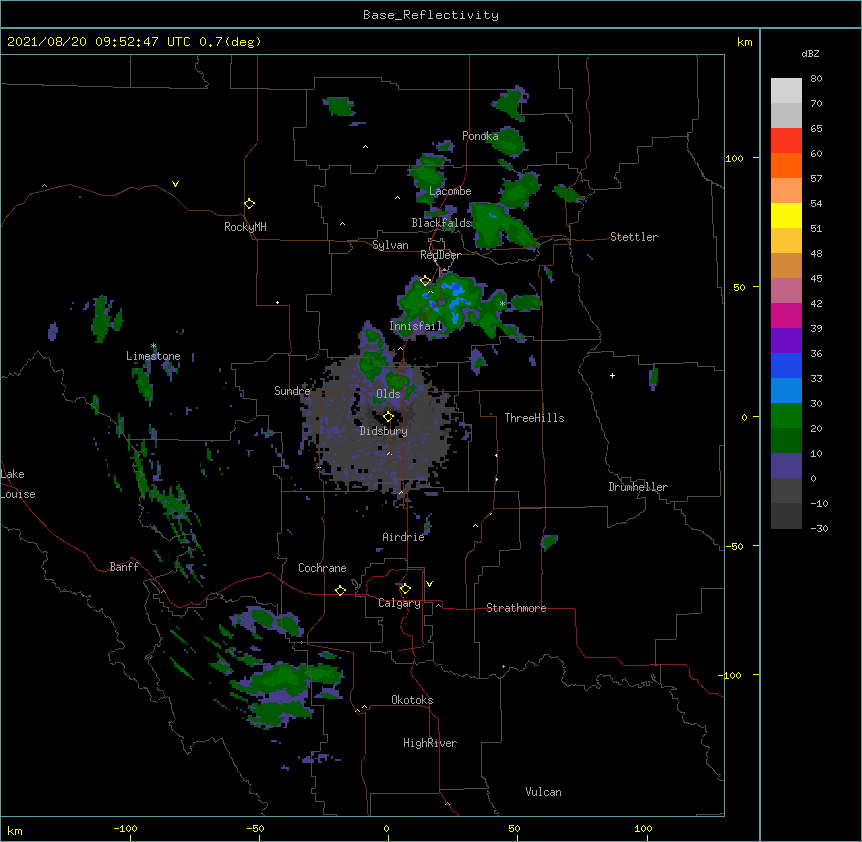Viewport: 862px width, 842px height.
Task: Click the Okotoks city label
Action: tap(412, 700)
